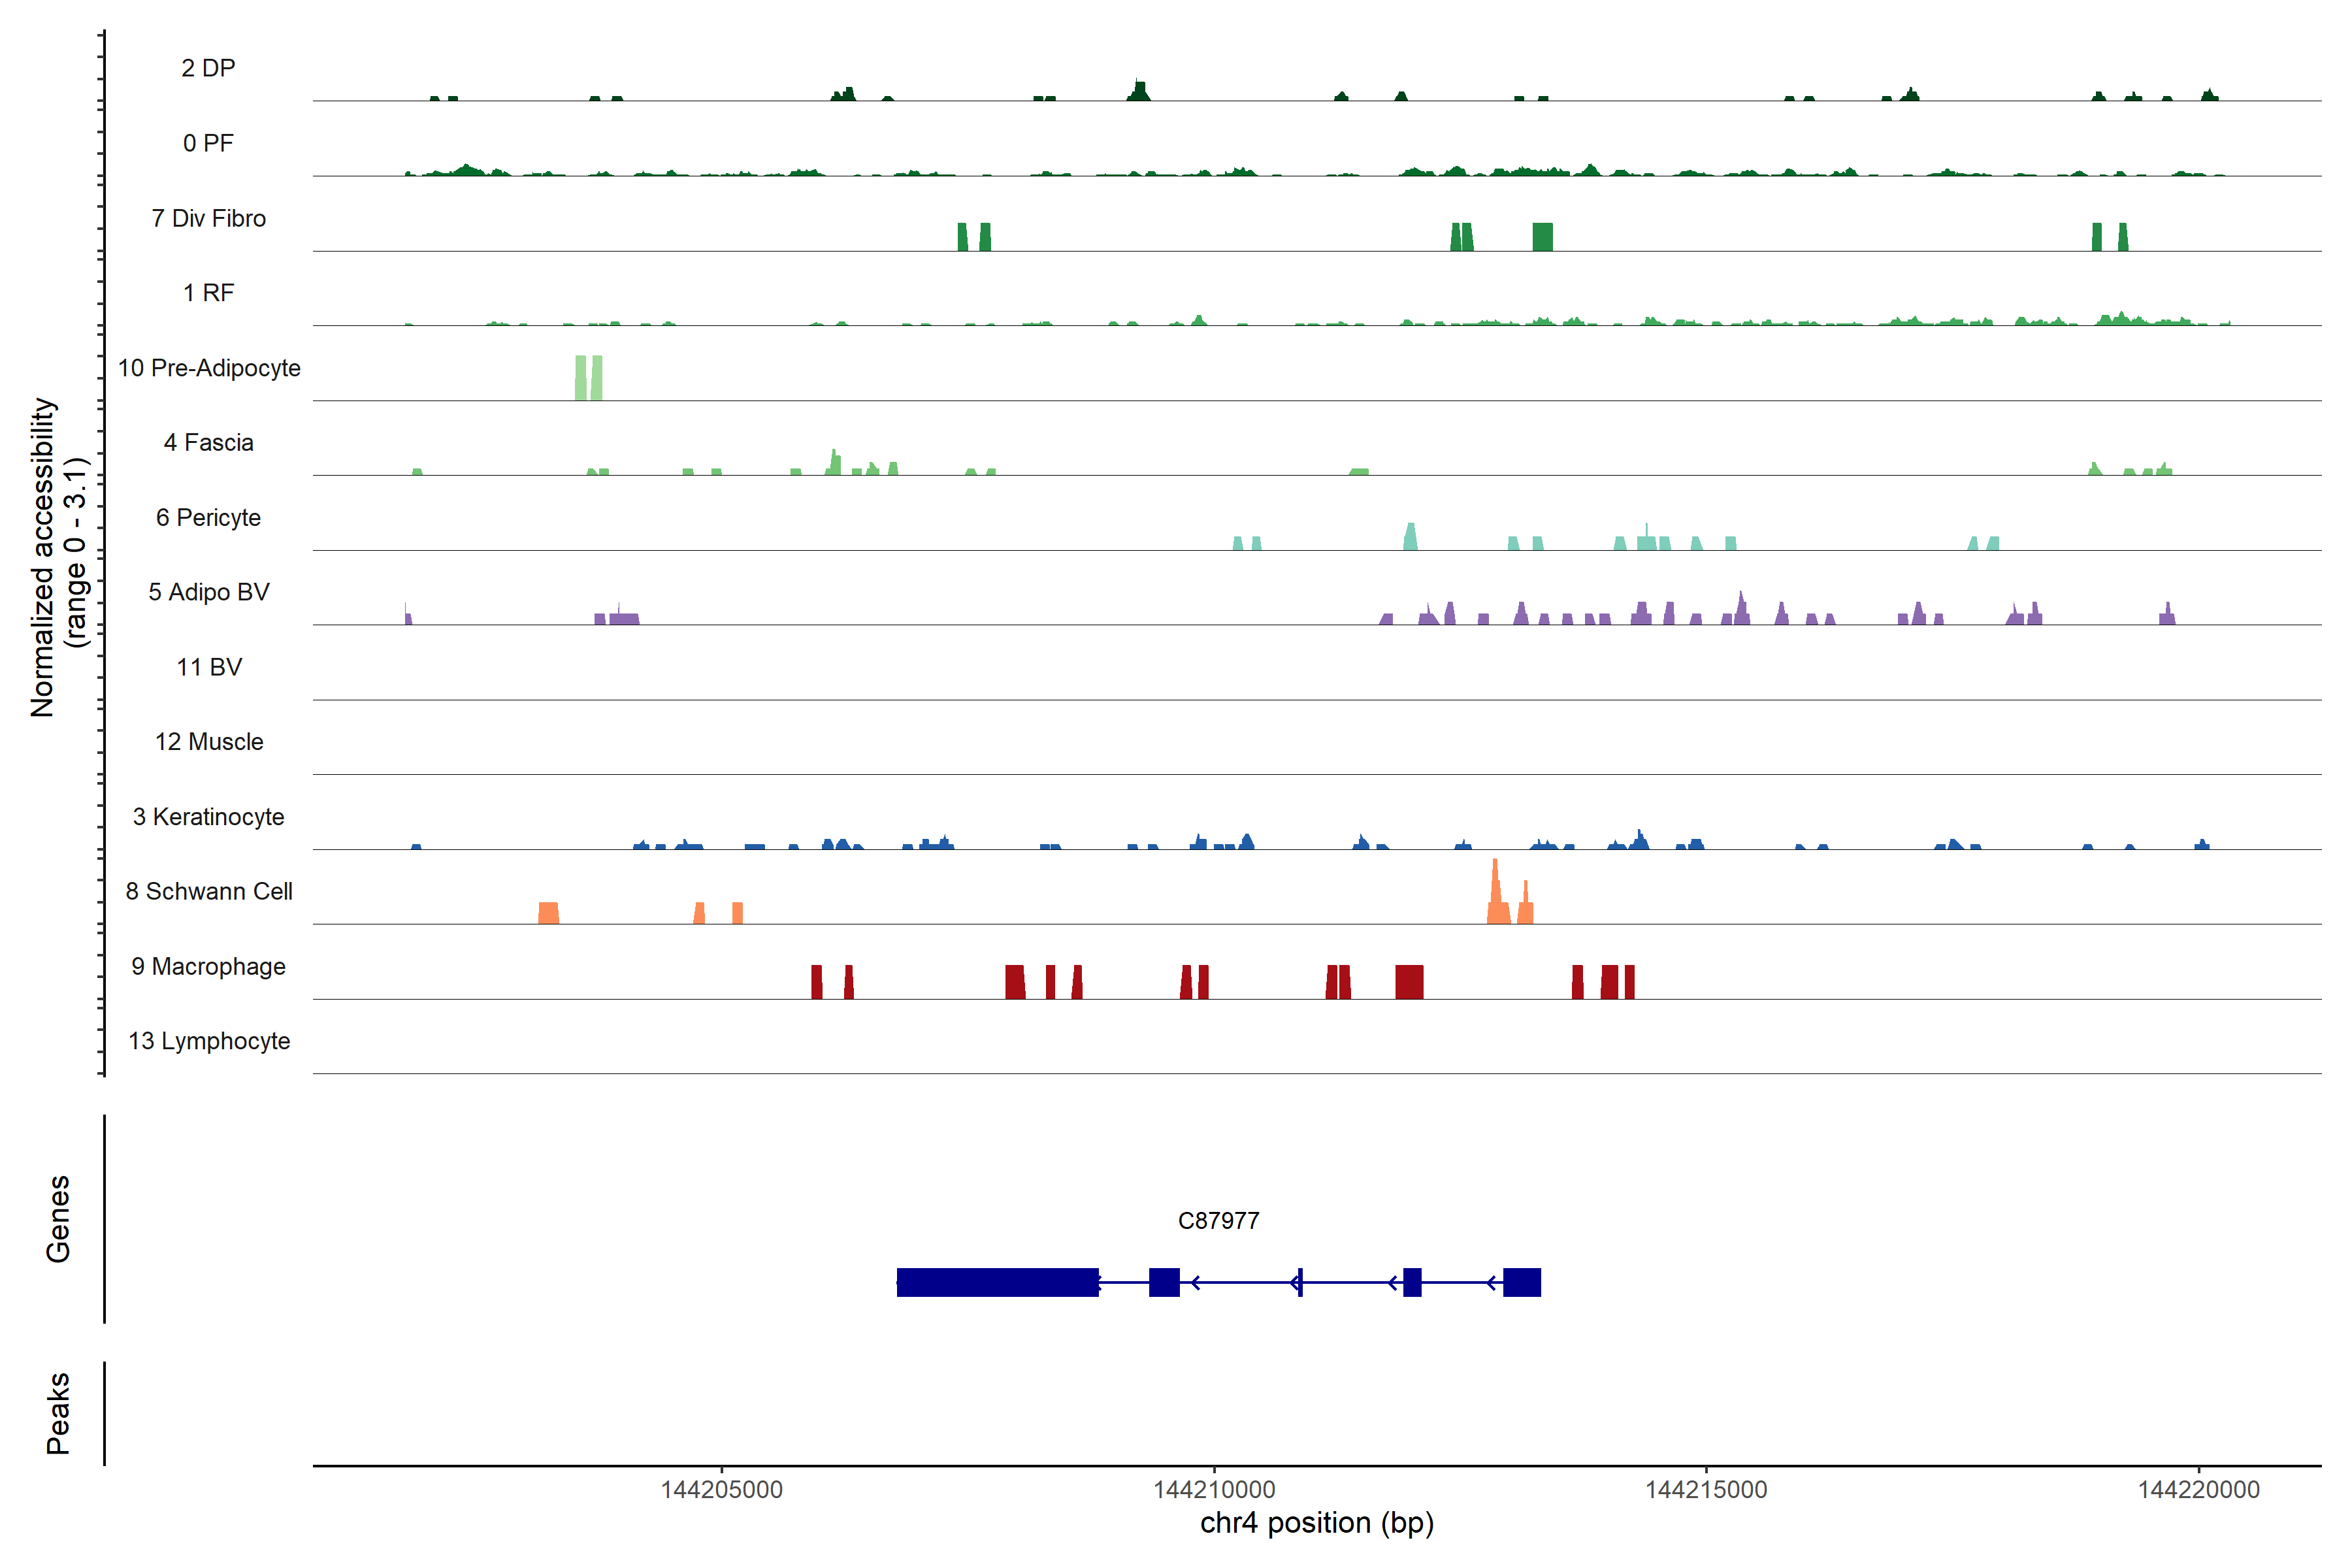Click the 144220000 x-axis tick label
Screen dimensions: 2352x1568
tap(2198, 1489)
